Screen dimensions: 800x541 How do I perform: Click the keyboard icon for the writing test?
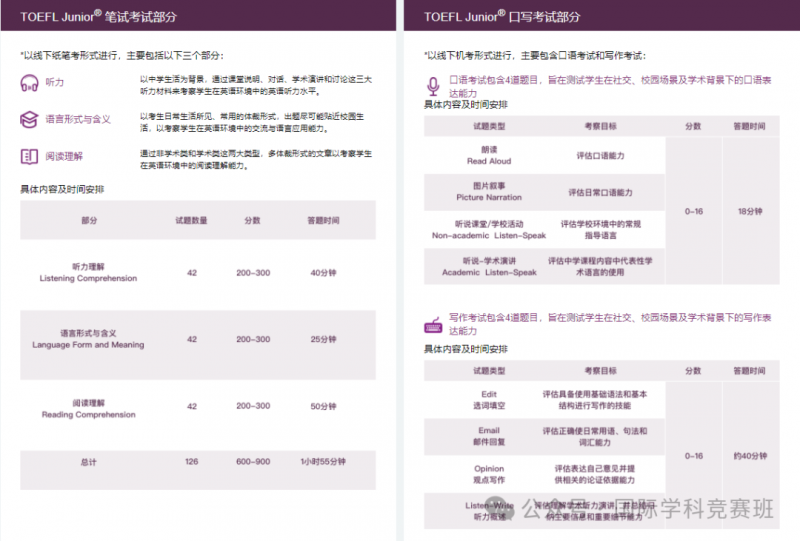[x=434, y=325]
